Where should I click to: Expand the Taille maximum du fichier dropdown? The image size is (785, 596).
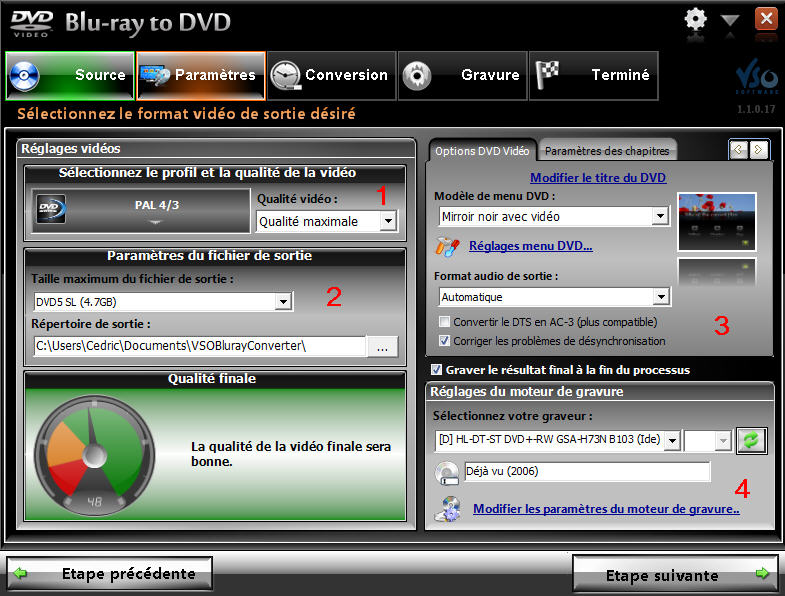click(163, 302)
